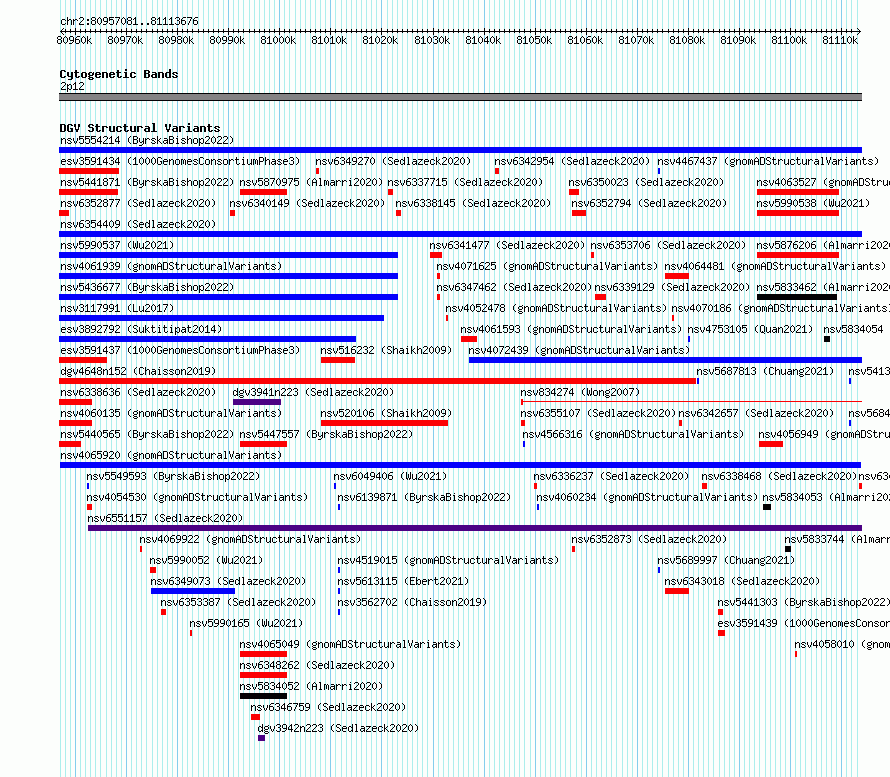Click nsv4065920 gnomAD variant label
This screenshot has width=890, height=777.
click(x=171, y=455)
